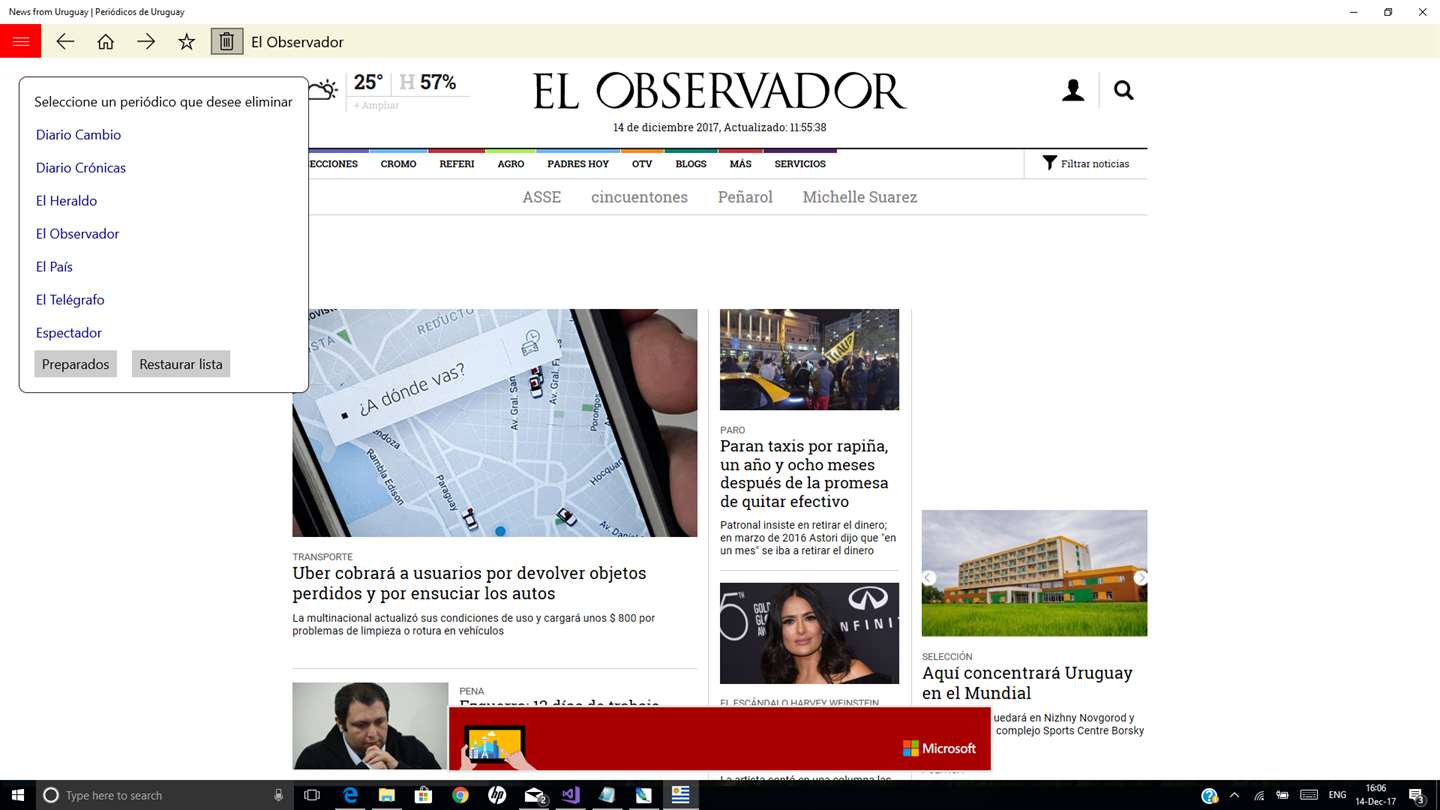Open the red hamburger menu

point(20,41)
